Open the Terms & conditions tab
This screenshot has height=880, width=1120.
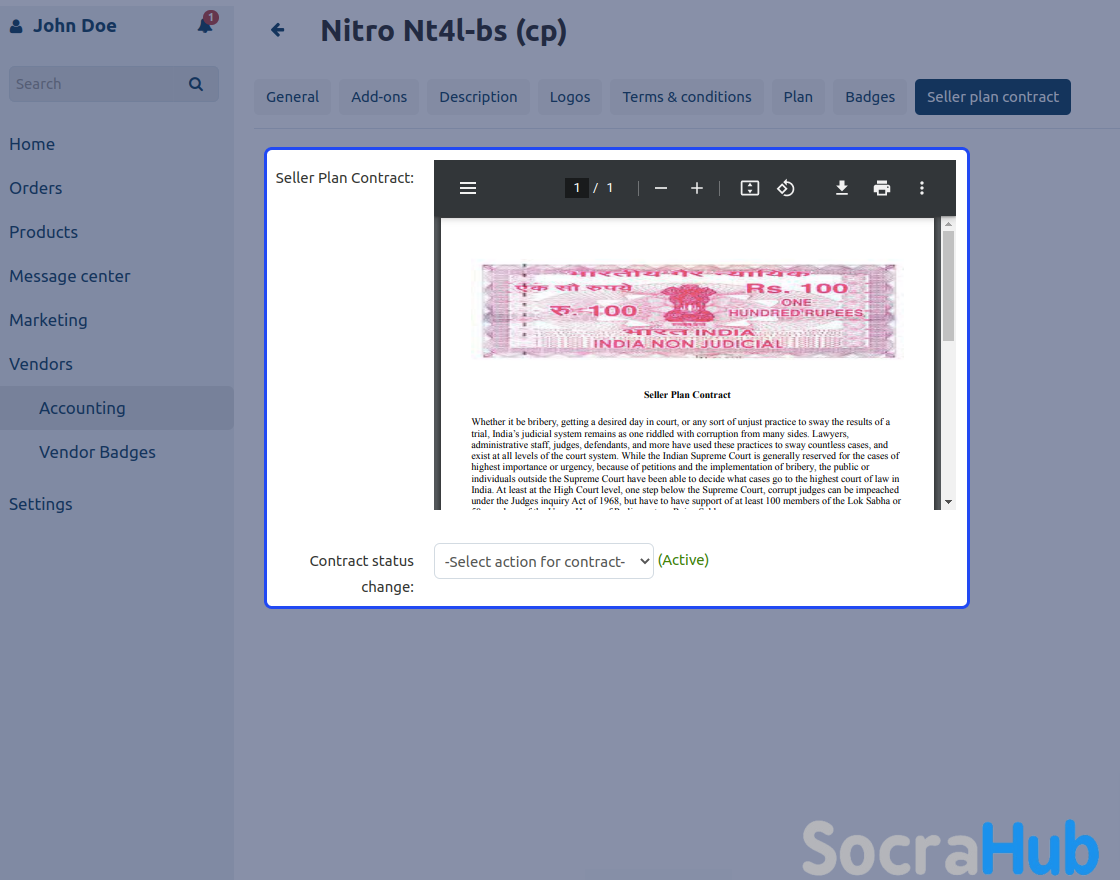click(686, 97)
